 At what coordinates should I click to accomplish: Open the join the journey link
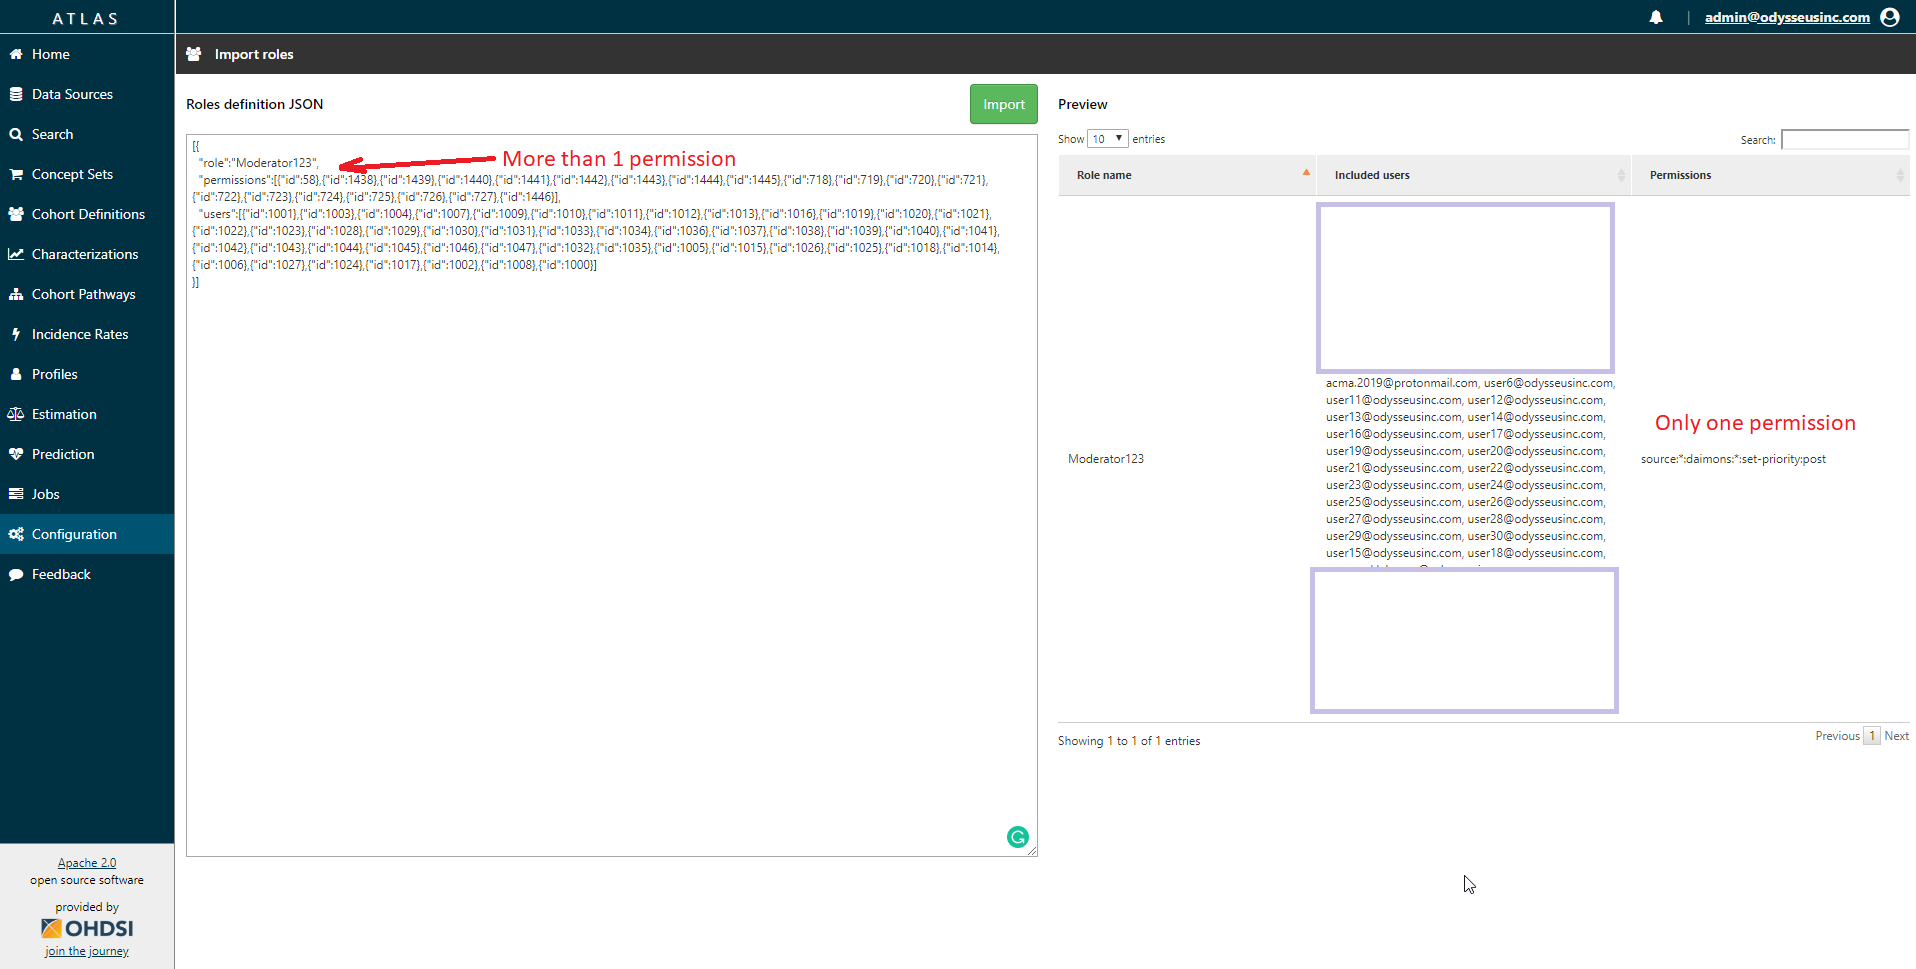[x=86, y=951]
